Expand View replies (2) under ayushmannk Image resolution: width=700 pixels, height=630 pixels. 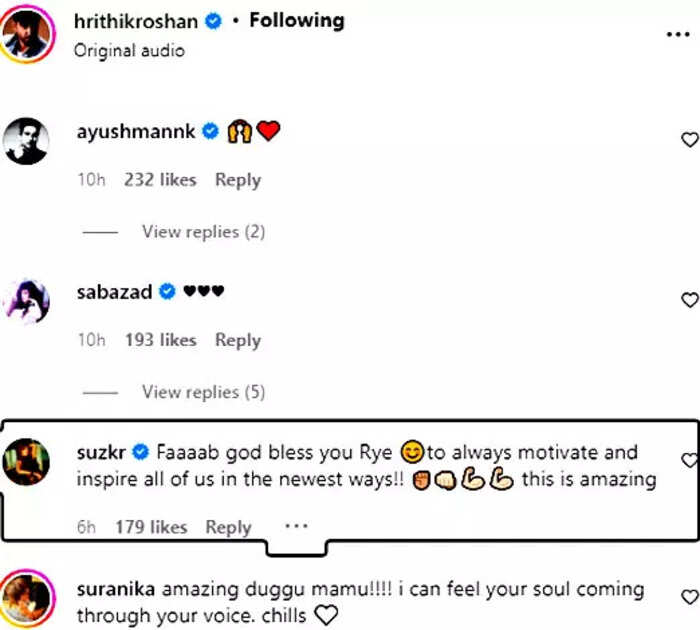(204, 232)
